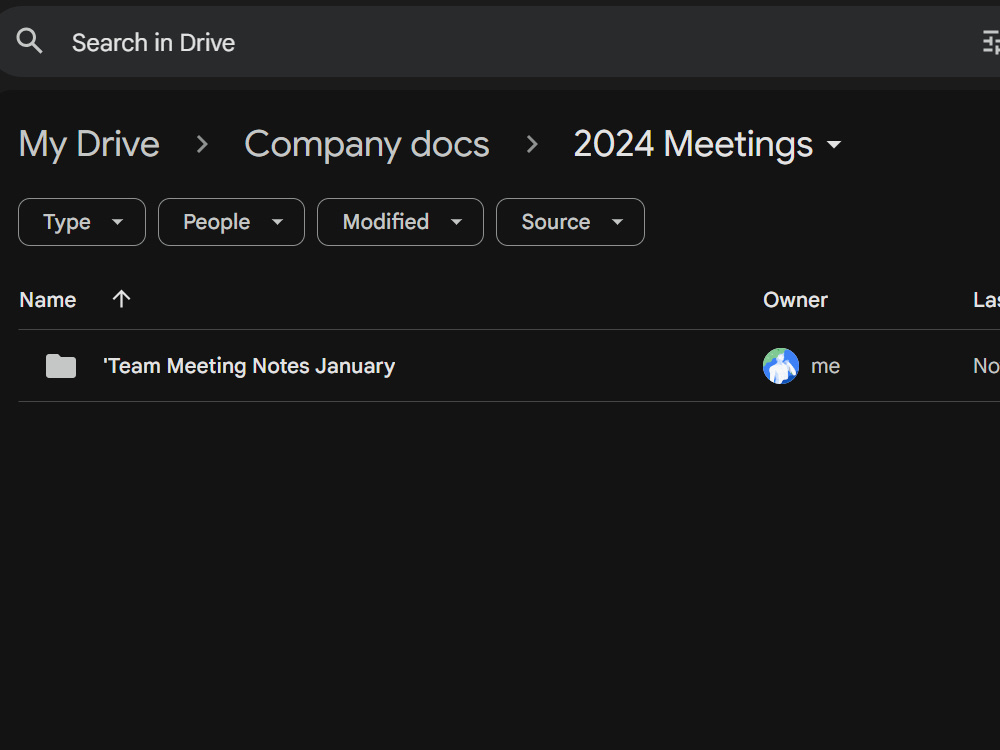Screen dimensions: 1000x750
Task: Open advanced search filter options icon
Action: pos(990,43)
